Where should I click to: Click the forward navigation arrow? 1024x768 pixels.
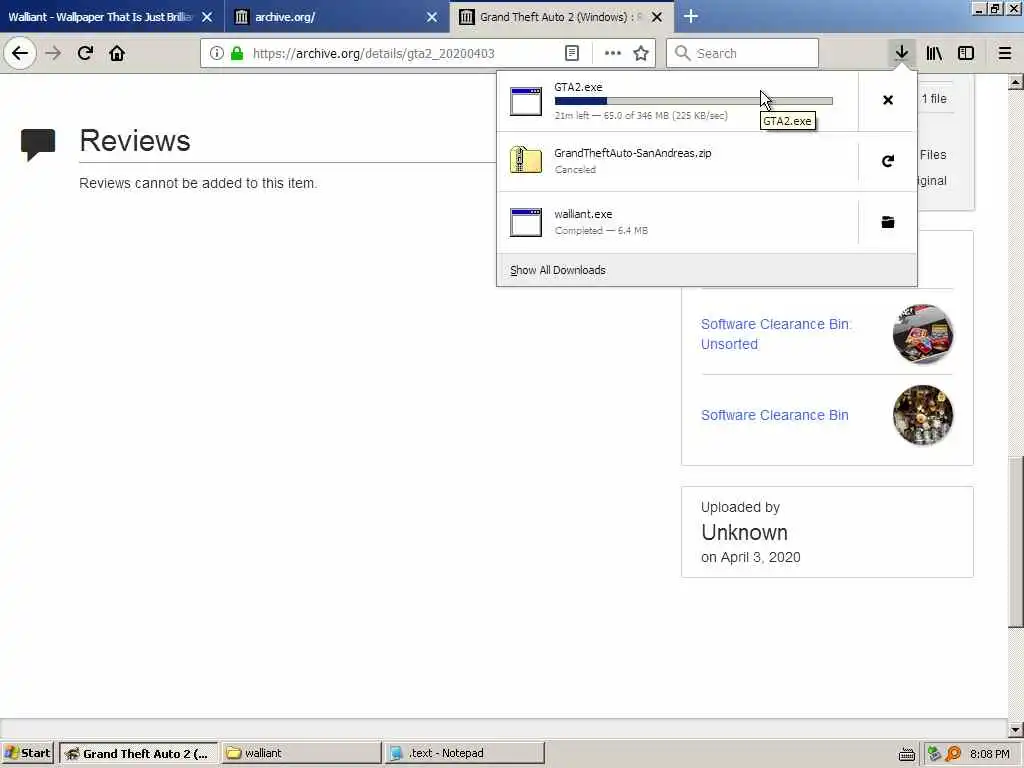coord(53,53)
